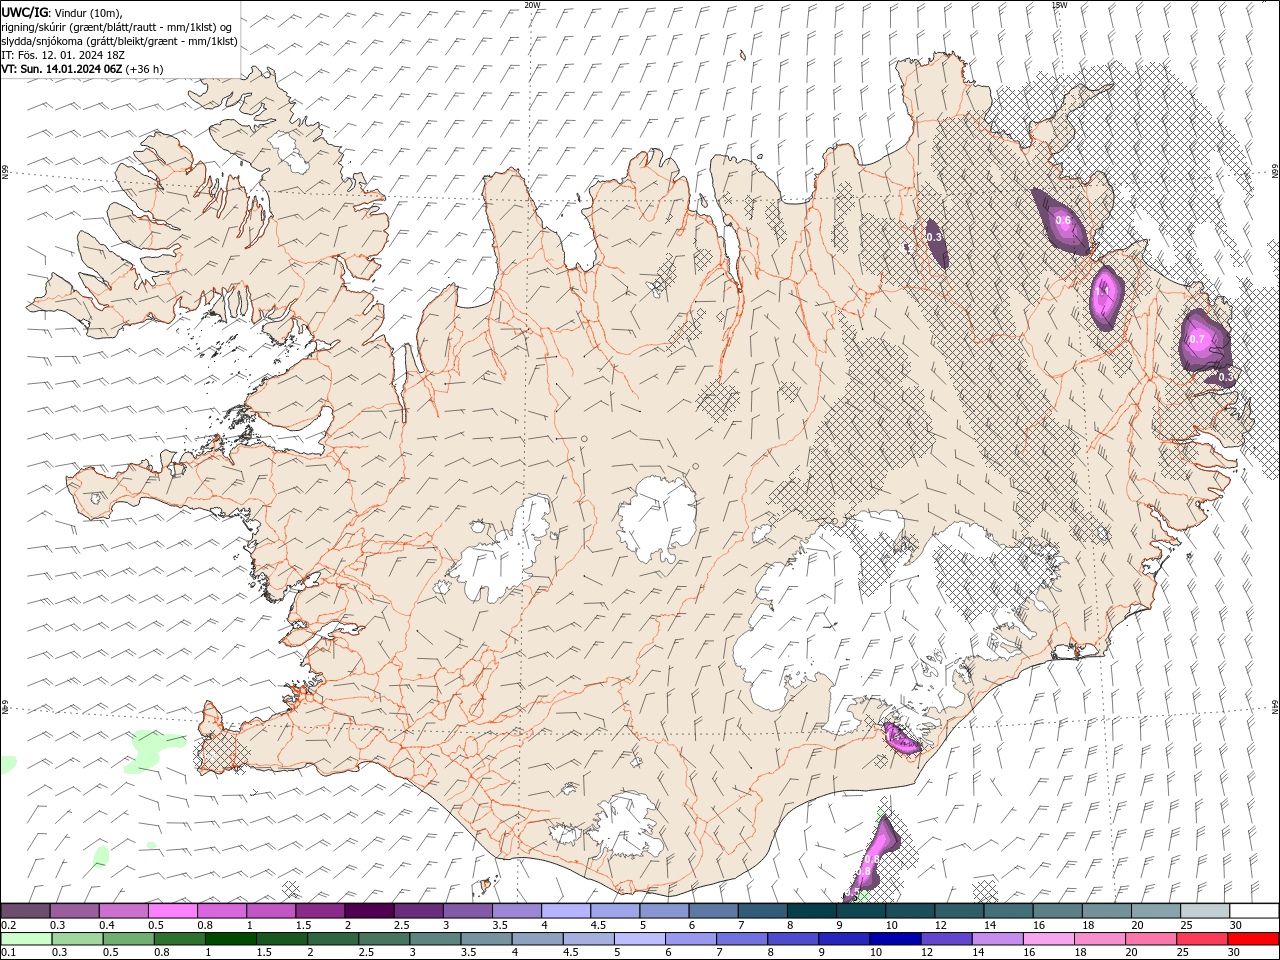The width and height of the screenshot is (1280, 960).
Task: Pick the red lower swatch labeled 30
Action: click(1253, 939)
